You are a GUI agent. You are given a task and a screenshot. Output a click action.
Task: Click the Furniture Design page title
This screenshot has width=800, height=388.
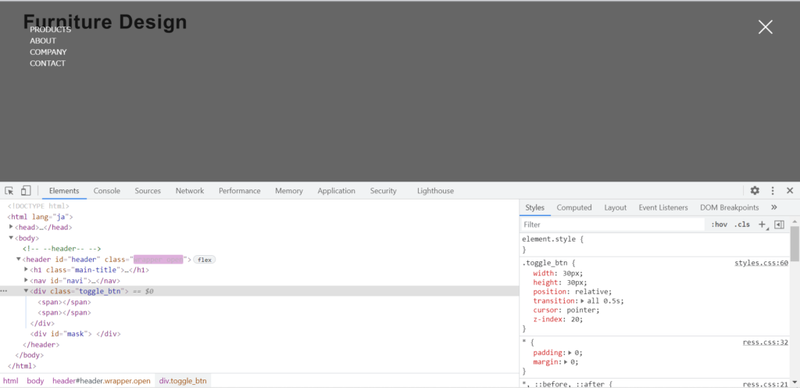pos(105,22)
